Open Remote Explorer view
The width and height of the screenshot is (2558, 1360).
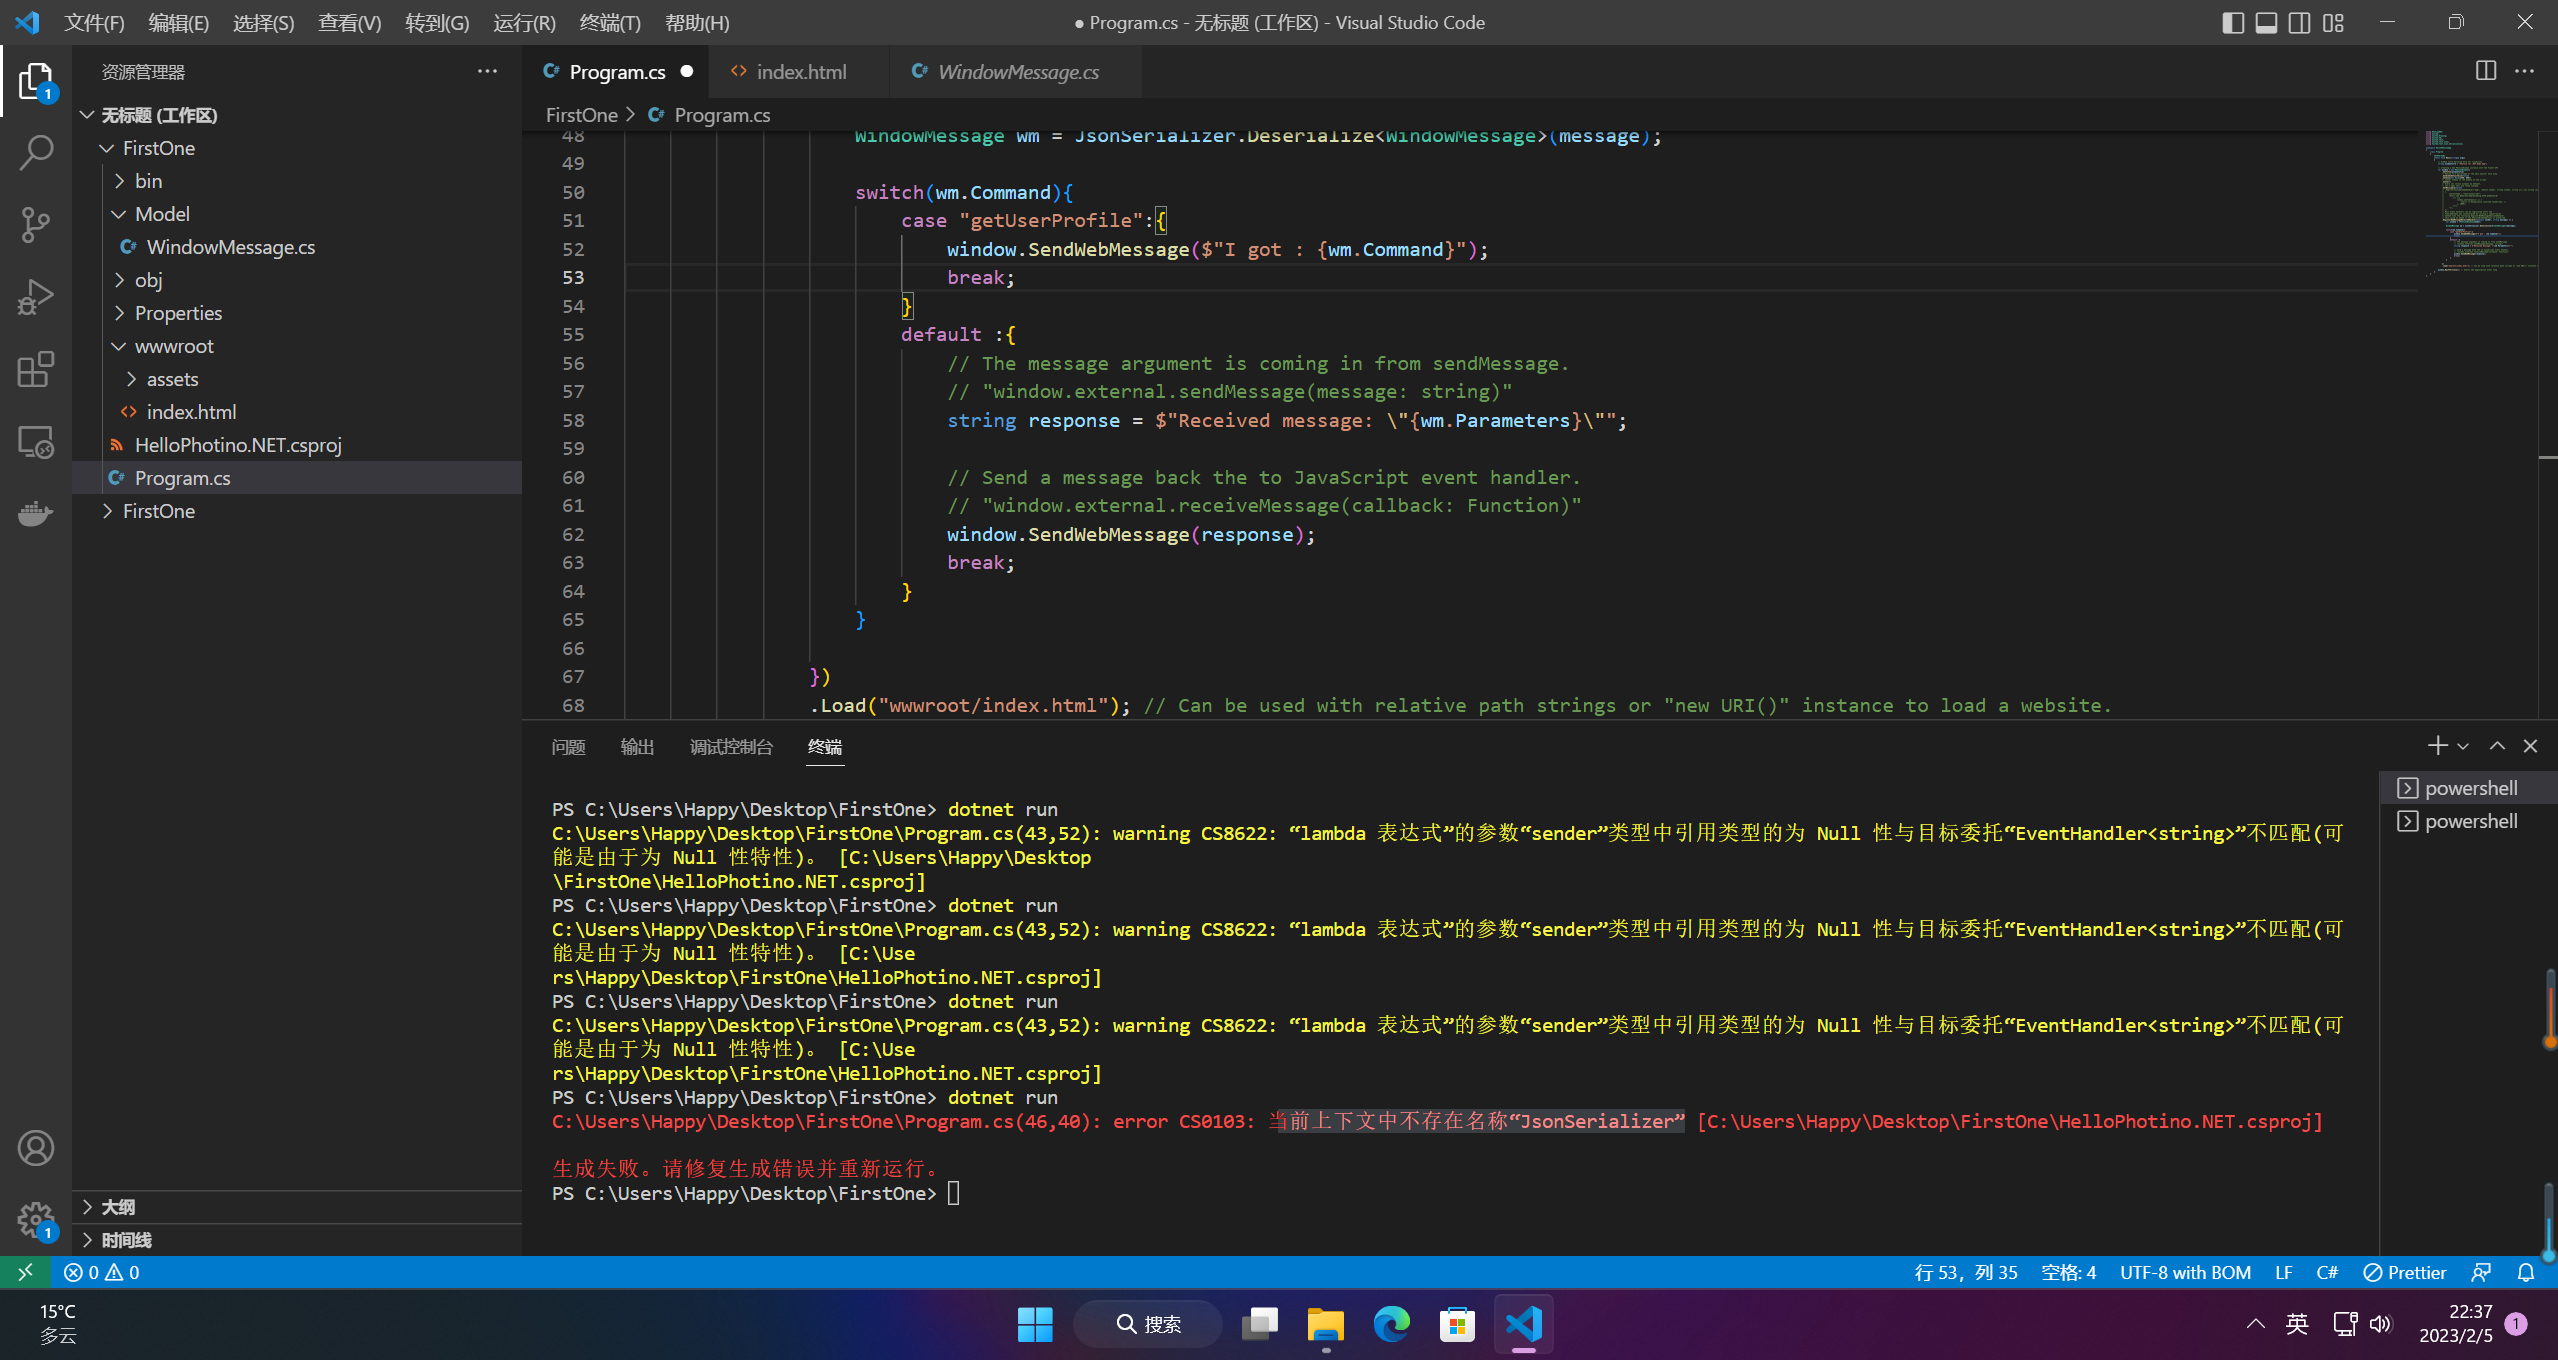click(36, 442)
